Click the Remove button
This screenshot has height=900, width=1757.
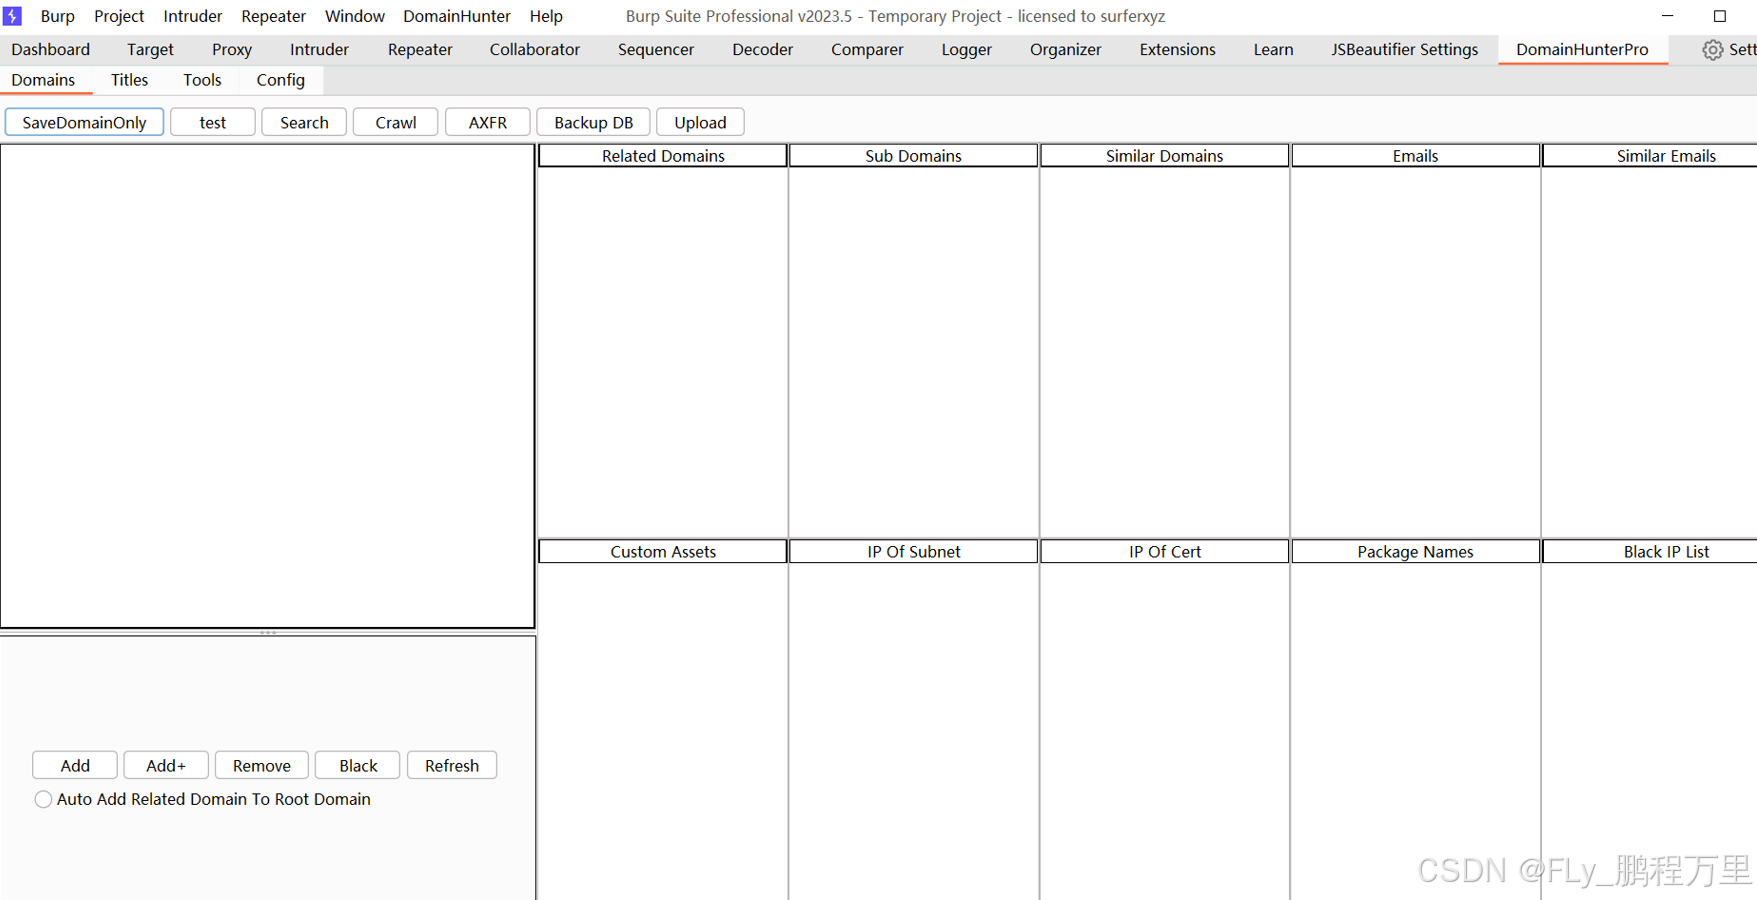point(262,765)
